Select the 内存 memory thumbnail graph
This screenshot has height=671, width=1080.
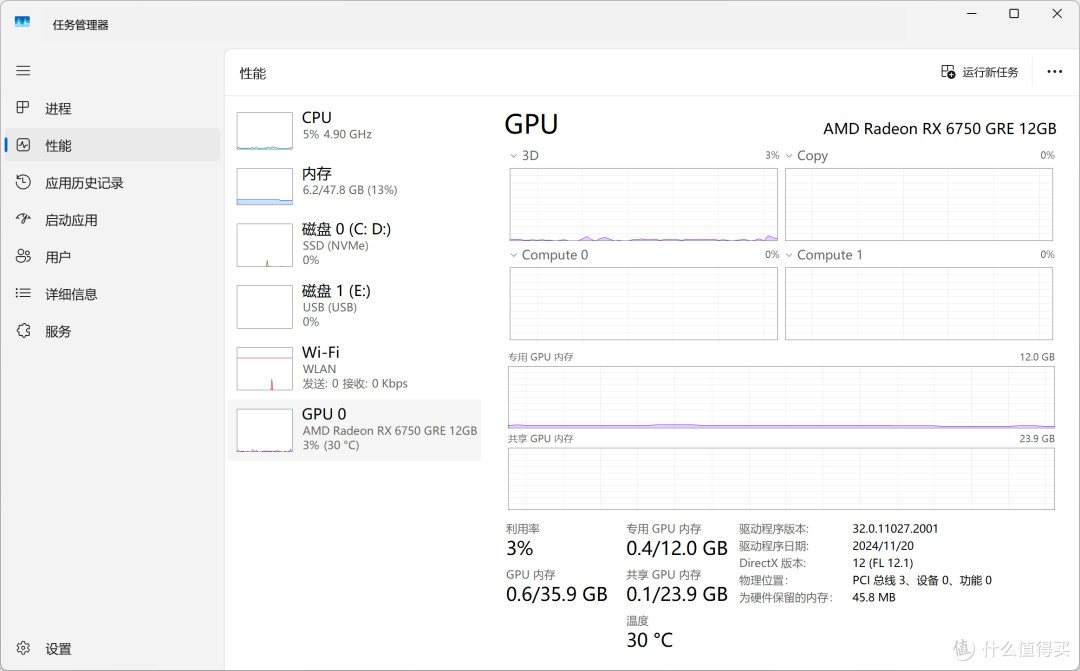point(264,187)
